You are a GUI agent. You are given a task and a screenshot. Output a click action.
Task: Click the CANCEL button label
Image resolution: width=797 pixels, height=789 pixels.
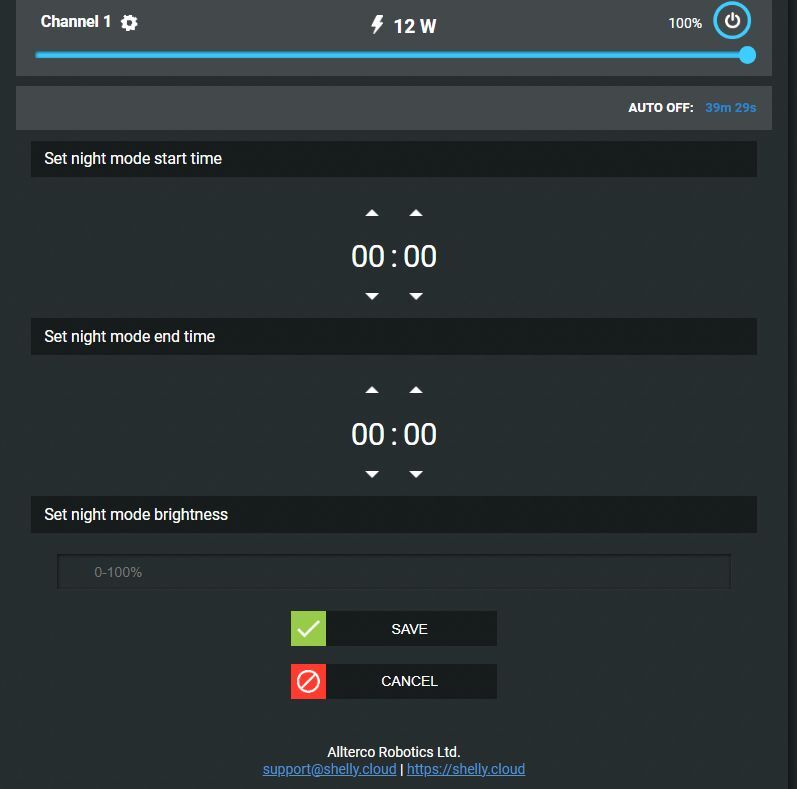pos(410,681)
